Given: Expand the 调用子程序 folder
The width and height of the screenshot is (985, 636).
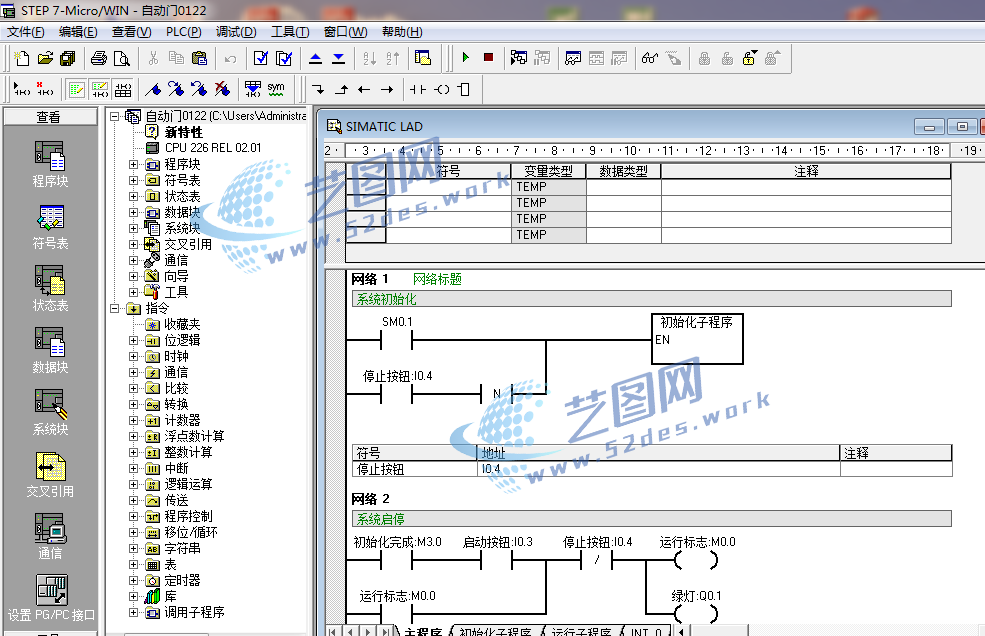Looking at the screenshot, I should coord(133,612).
